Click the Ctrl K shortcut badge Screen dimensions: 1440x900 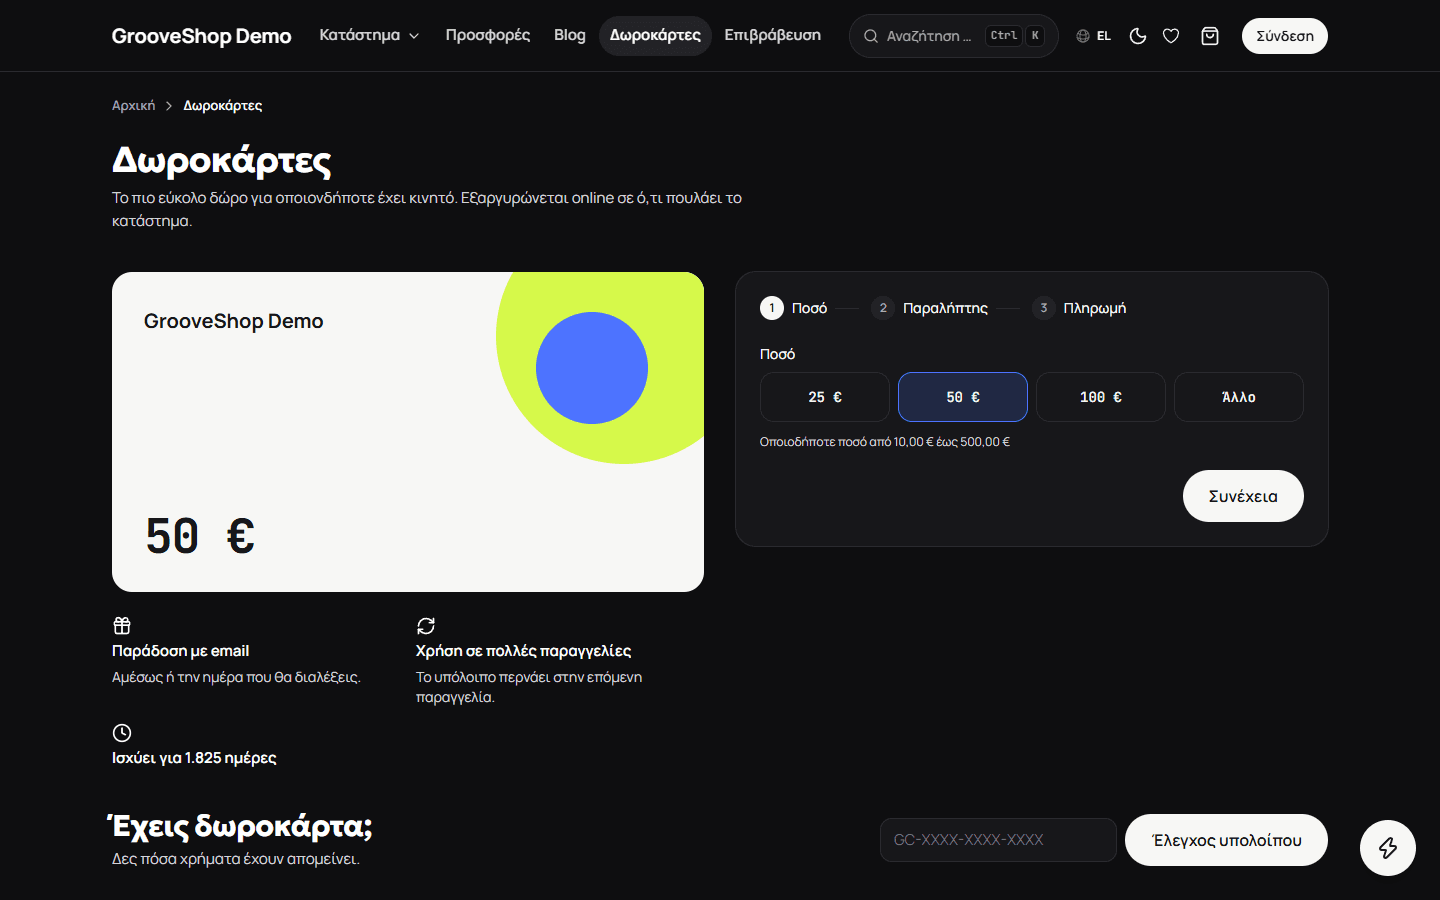pos(1015,36)
